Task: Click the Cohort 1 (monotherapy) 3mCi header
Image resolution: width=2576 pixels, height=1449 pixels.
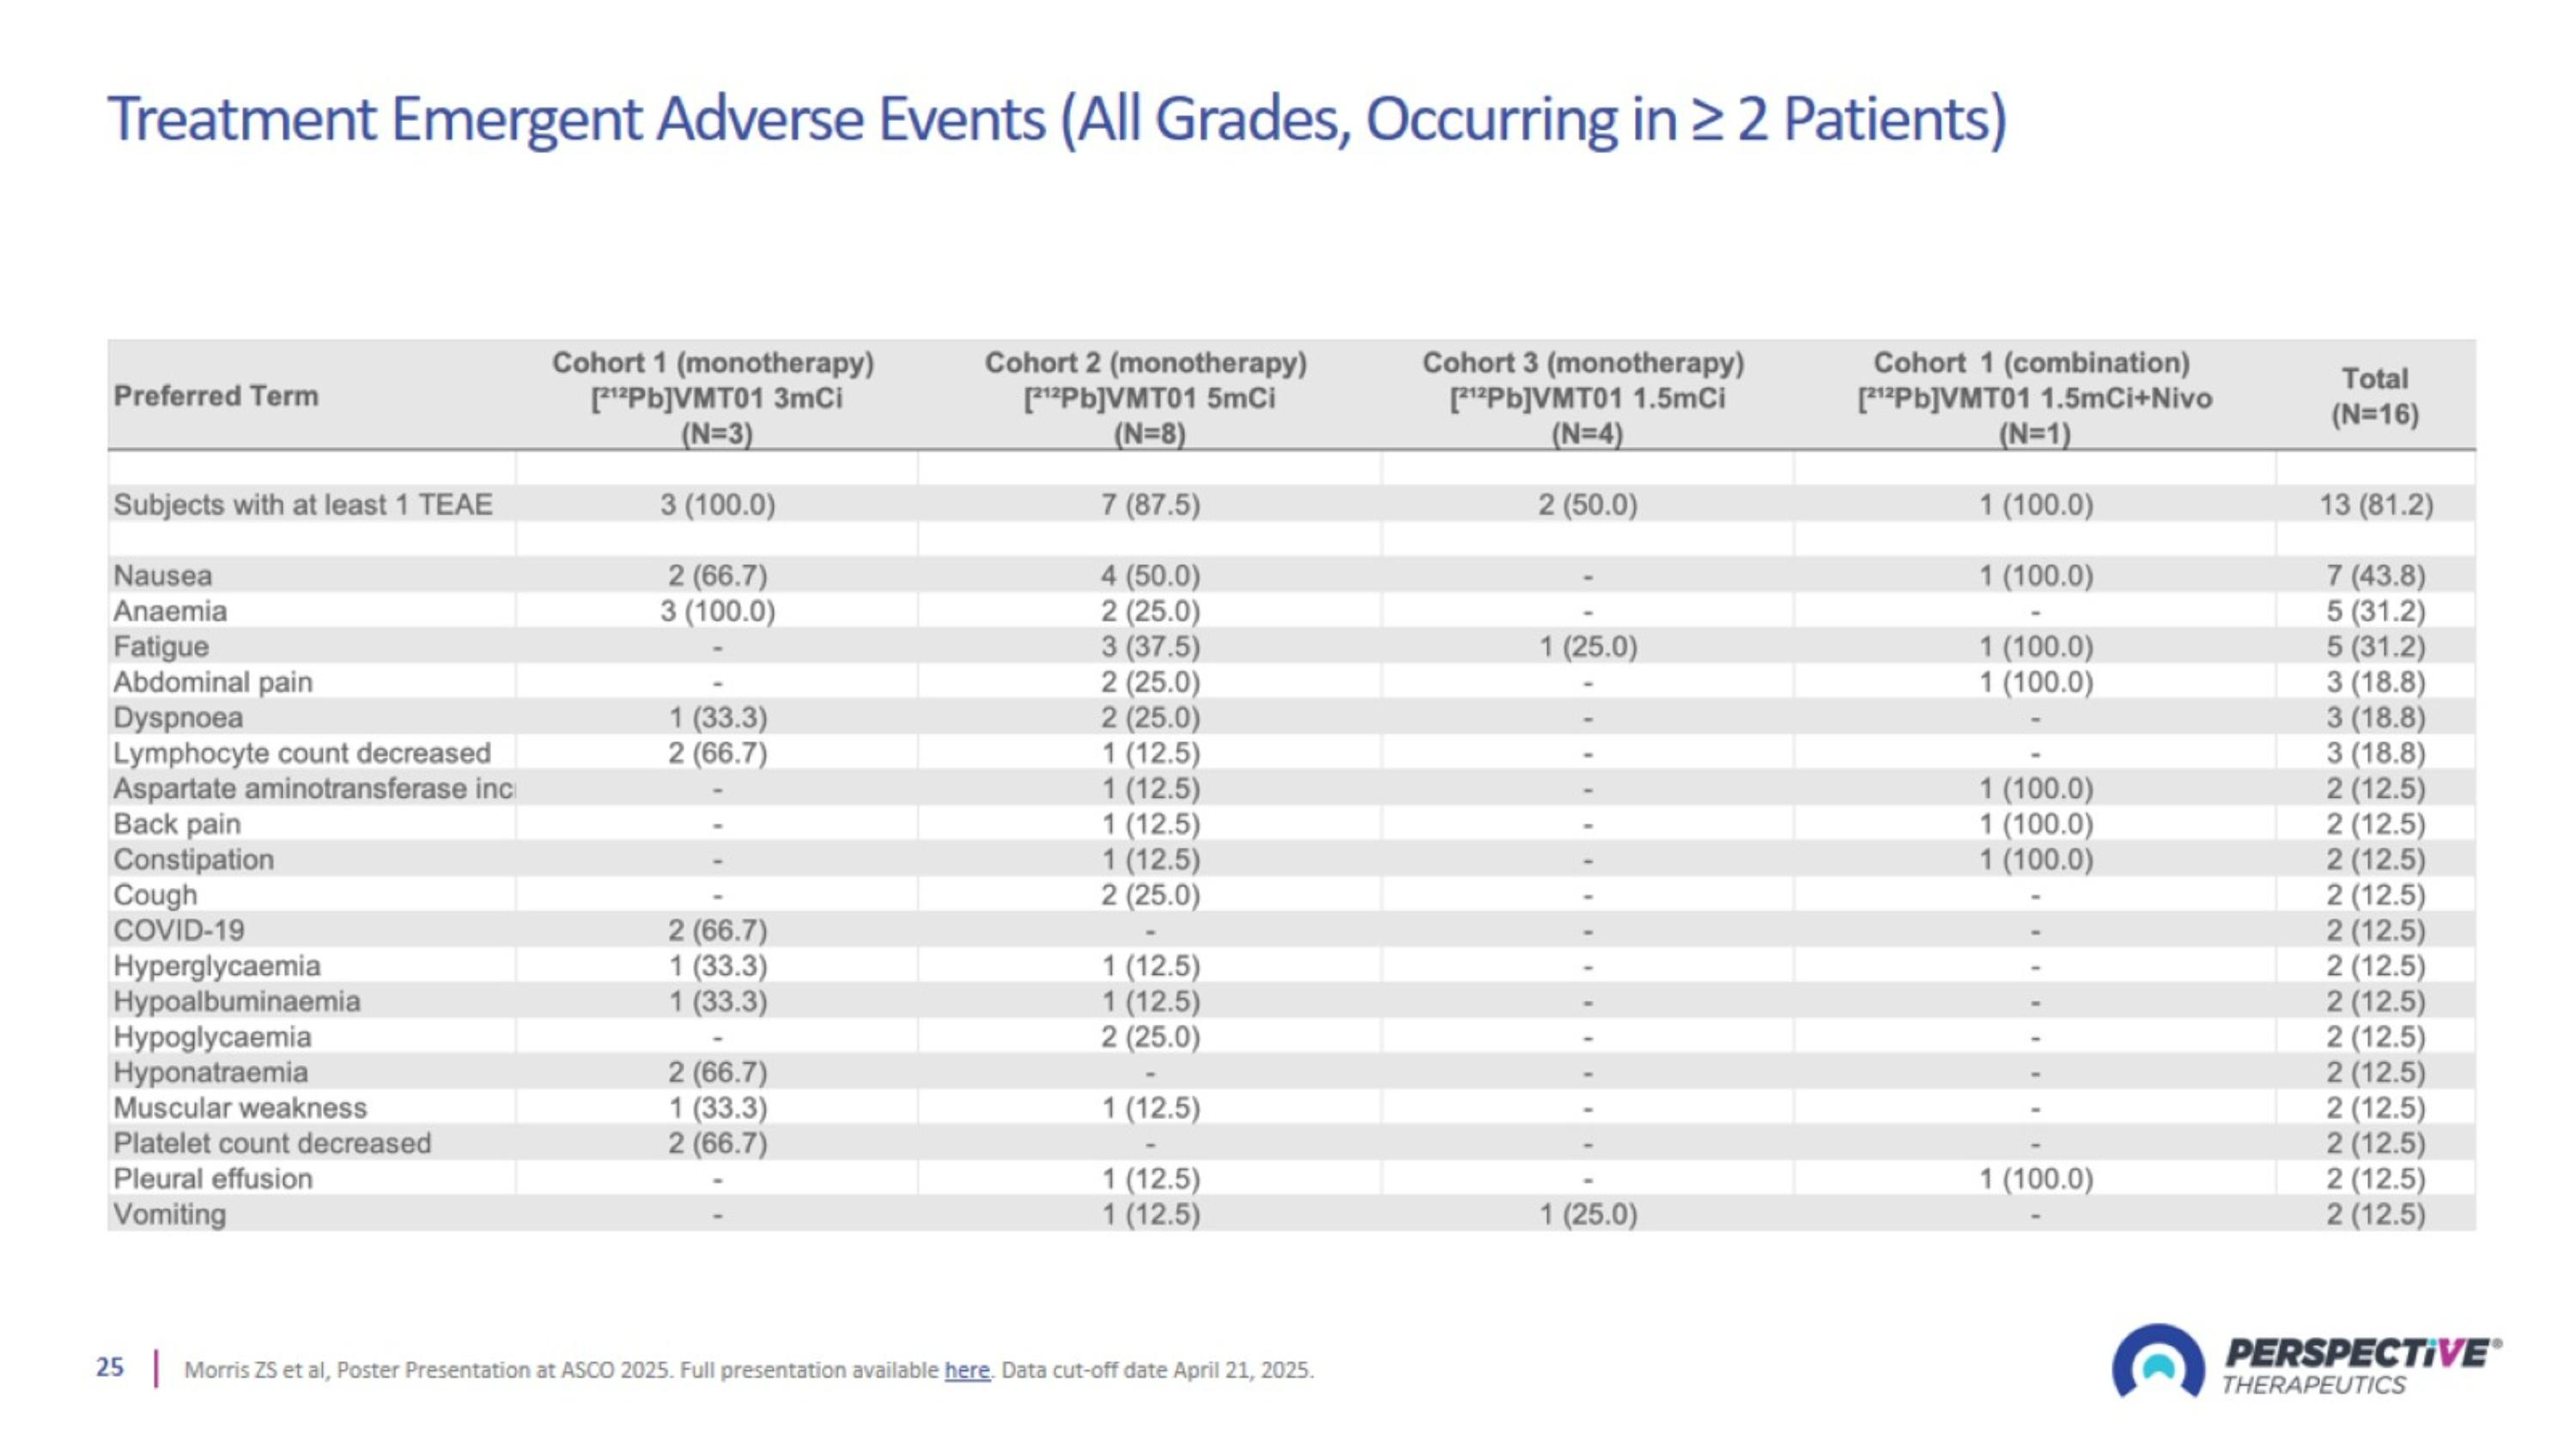Action: tap(715, 397)
